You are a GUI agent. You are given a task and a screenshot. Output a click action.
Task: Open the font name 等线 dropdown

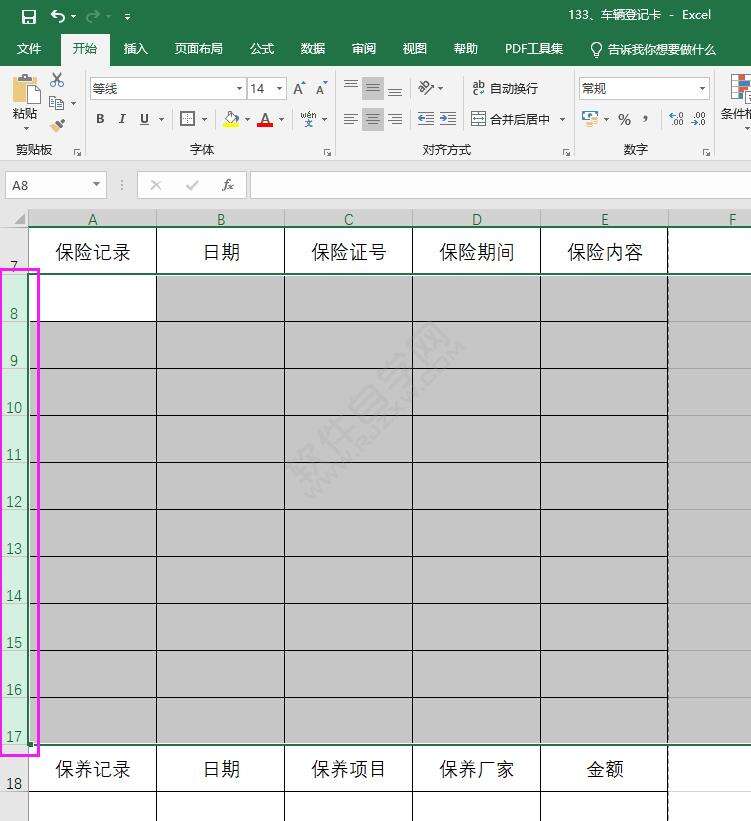pyautogui.click(x=239, y=88)
